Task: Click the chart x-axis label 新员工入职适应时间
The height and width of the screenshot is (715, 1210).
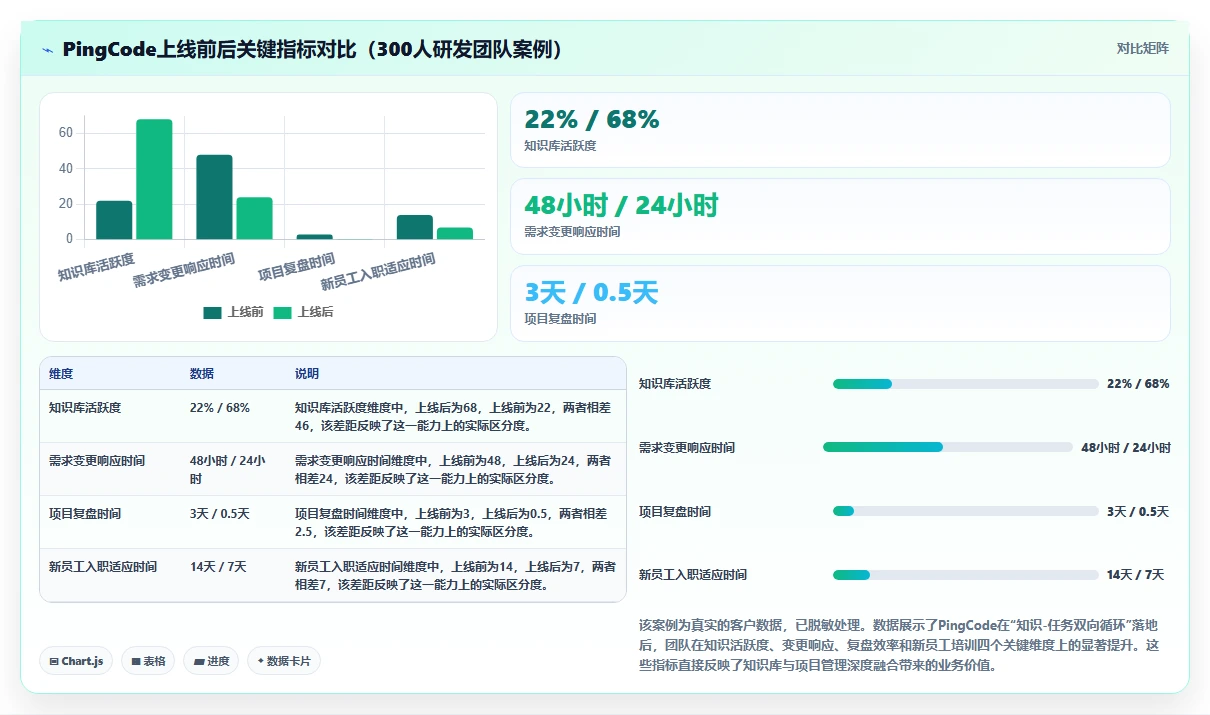Action: 378,272
